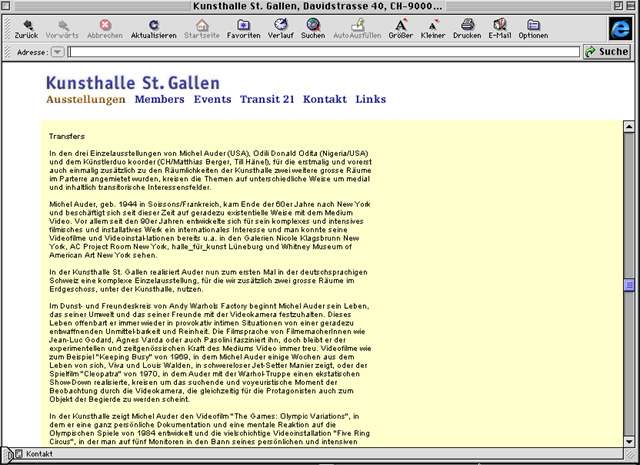Collapse the button toolbar using left handle

(7, 27)
